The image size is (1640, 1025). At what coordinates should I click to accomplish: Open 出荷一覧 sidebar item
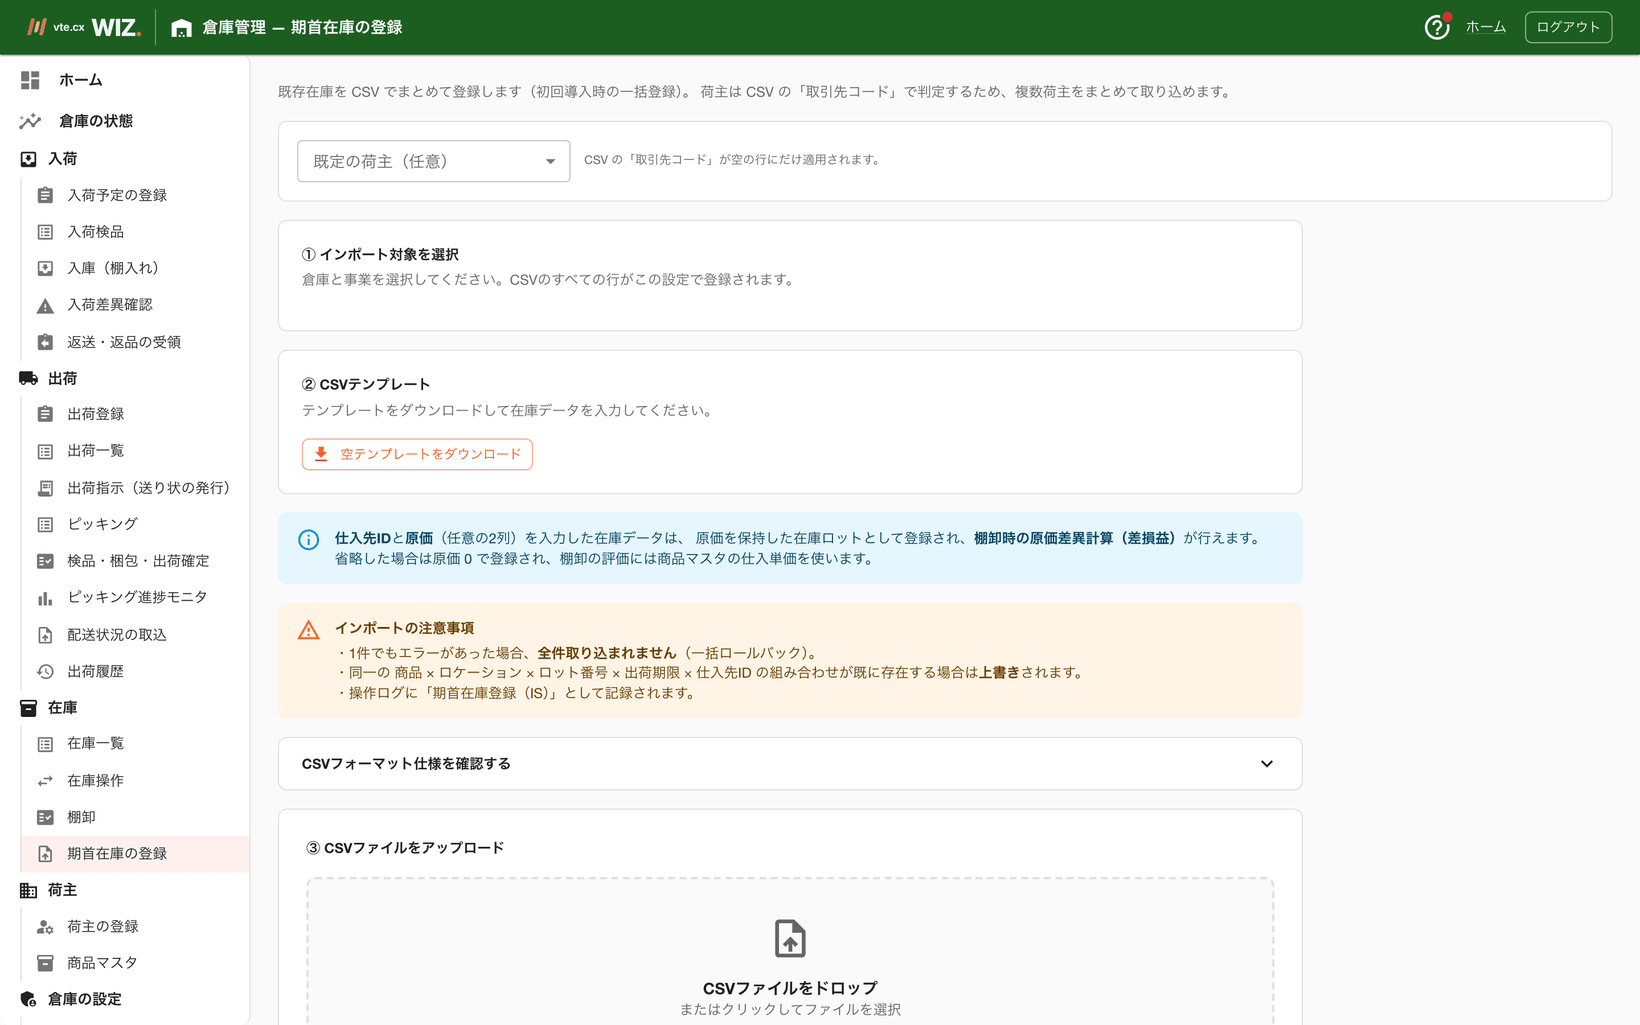[135, 451]
